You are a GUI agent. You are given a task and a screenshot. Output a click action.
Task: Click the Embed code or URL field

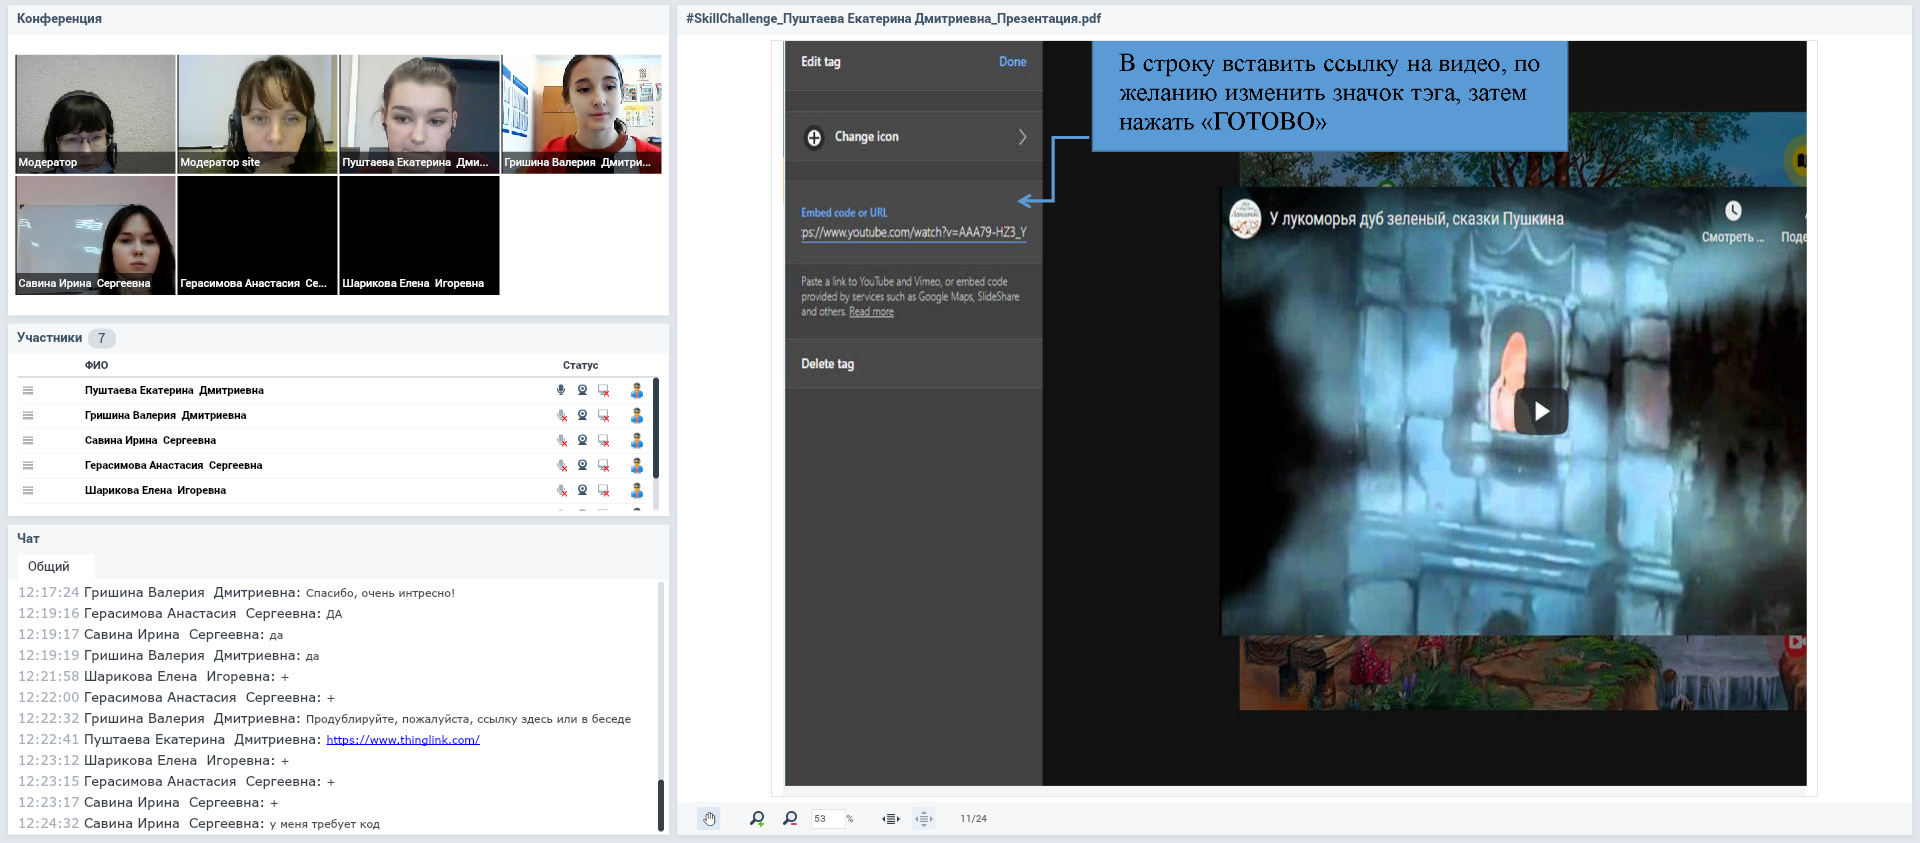pyautogui.click(x=914, y=232)
